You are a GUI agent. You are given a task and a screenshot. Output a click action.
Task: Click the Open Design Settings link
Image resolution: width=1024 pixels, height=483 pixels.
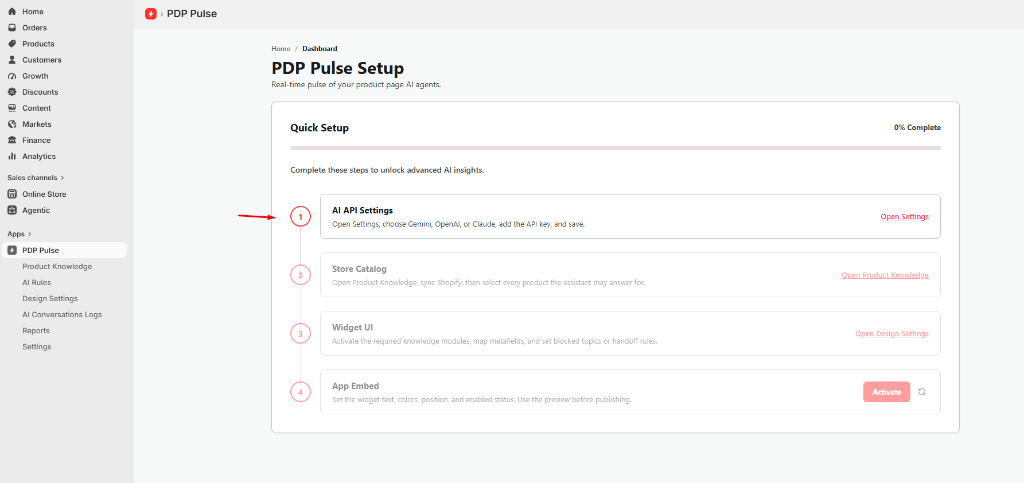892,334
